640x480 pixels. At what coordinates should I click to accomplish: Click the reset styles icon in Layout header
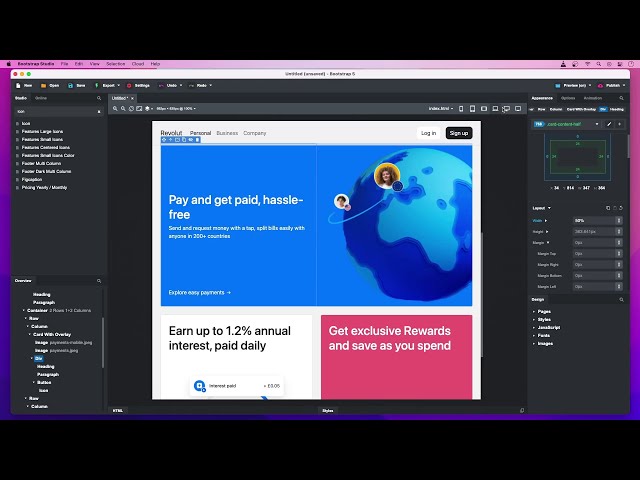(x=621, y=208)
